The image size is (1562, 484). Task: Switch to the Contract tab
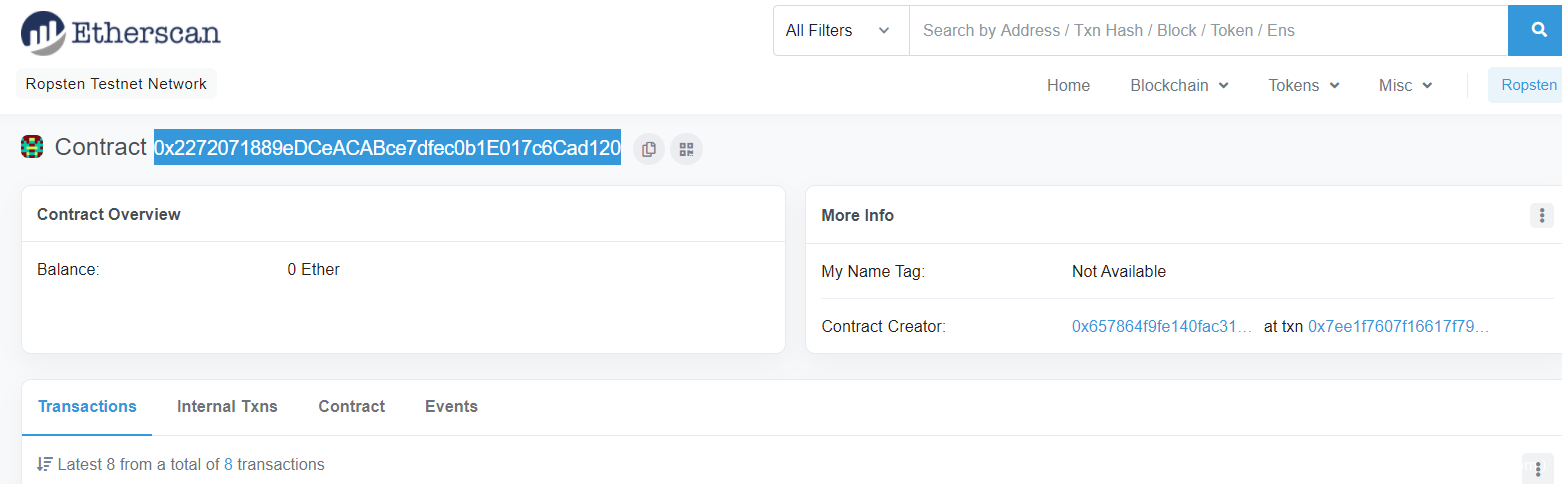tap(351, 406)
